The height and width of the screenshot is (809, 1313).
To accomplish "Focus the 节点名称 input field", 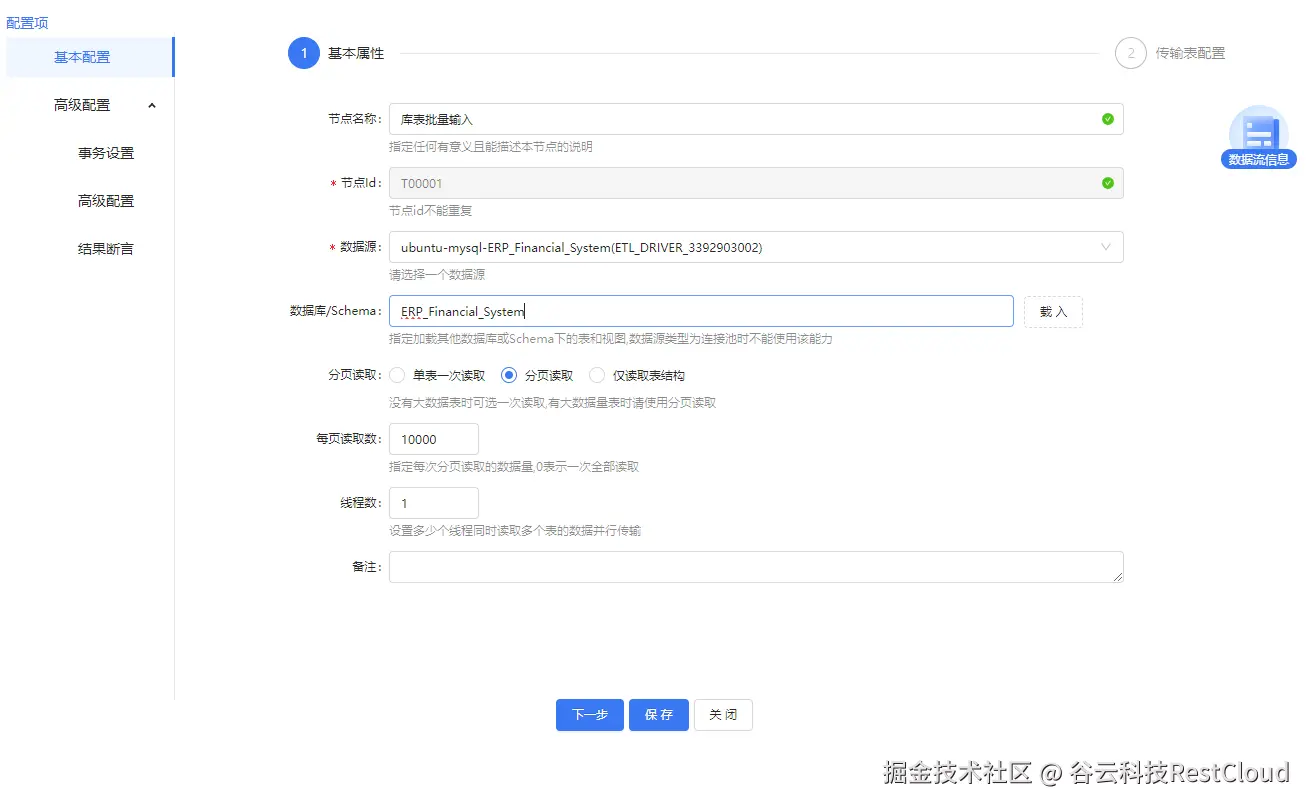I will click(756, 119).
